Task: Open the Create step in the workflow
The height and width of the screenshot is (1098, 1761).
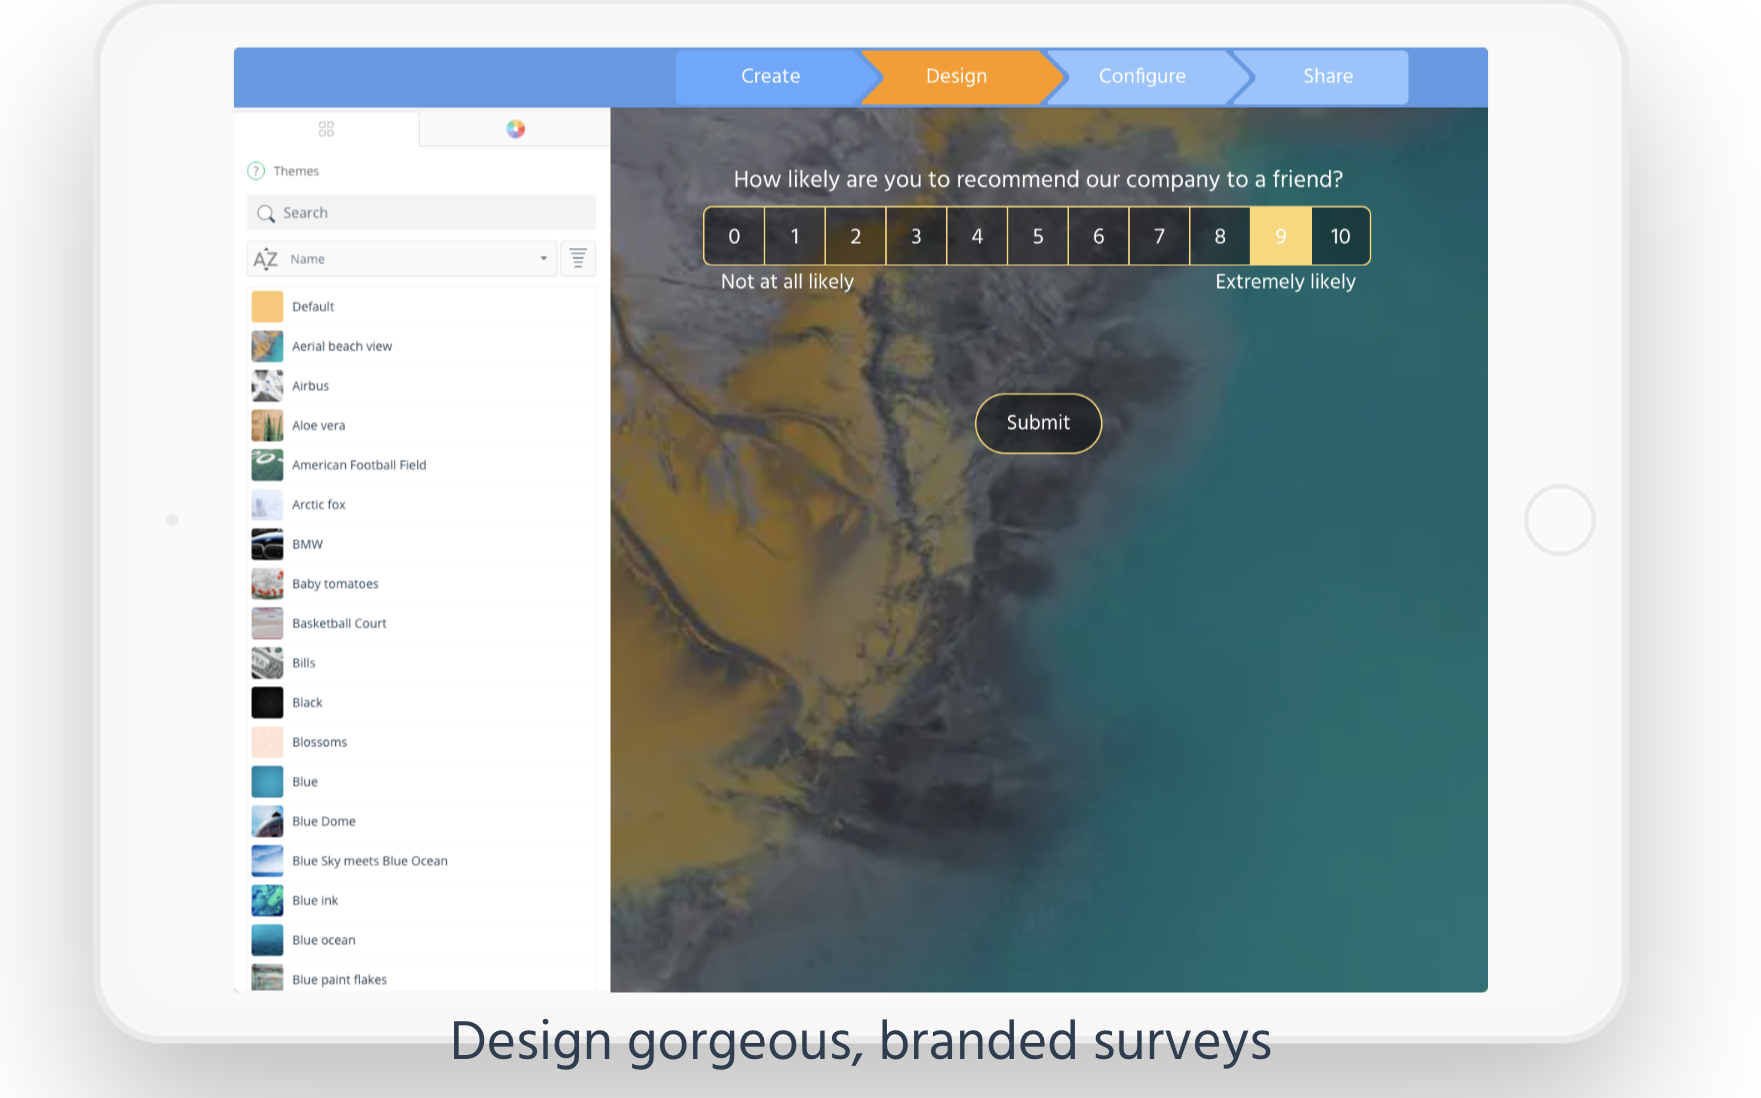Action: pos(769,76)
